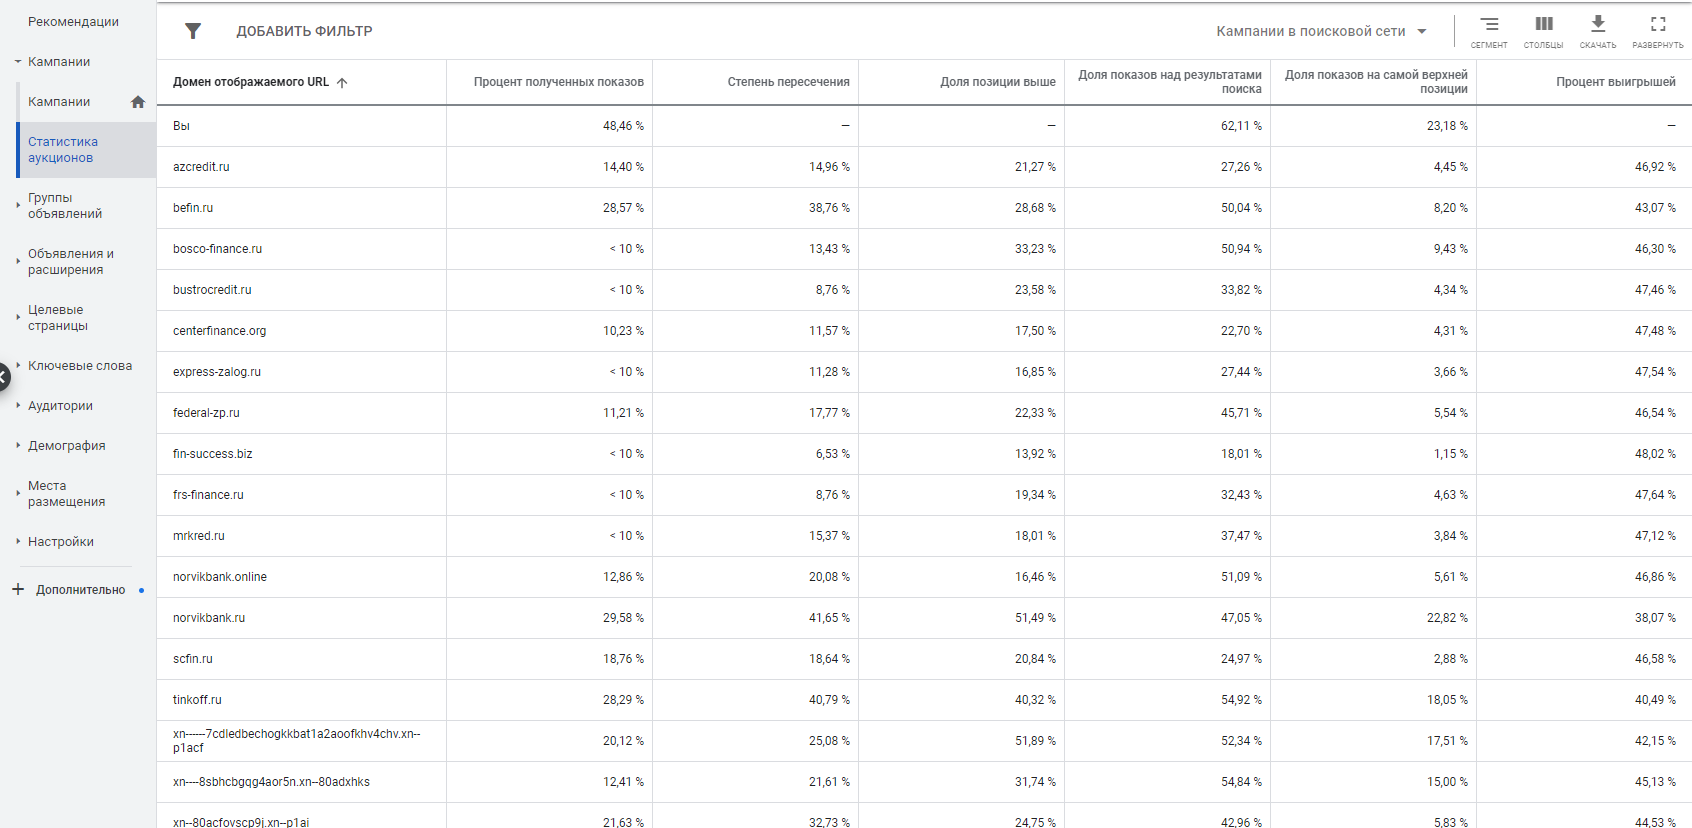Viewport: 1692px width, 828px height.
Task: Open Кампании в поисковой сети dropdown
Action: pos(1321,32)
